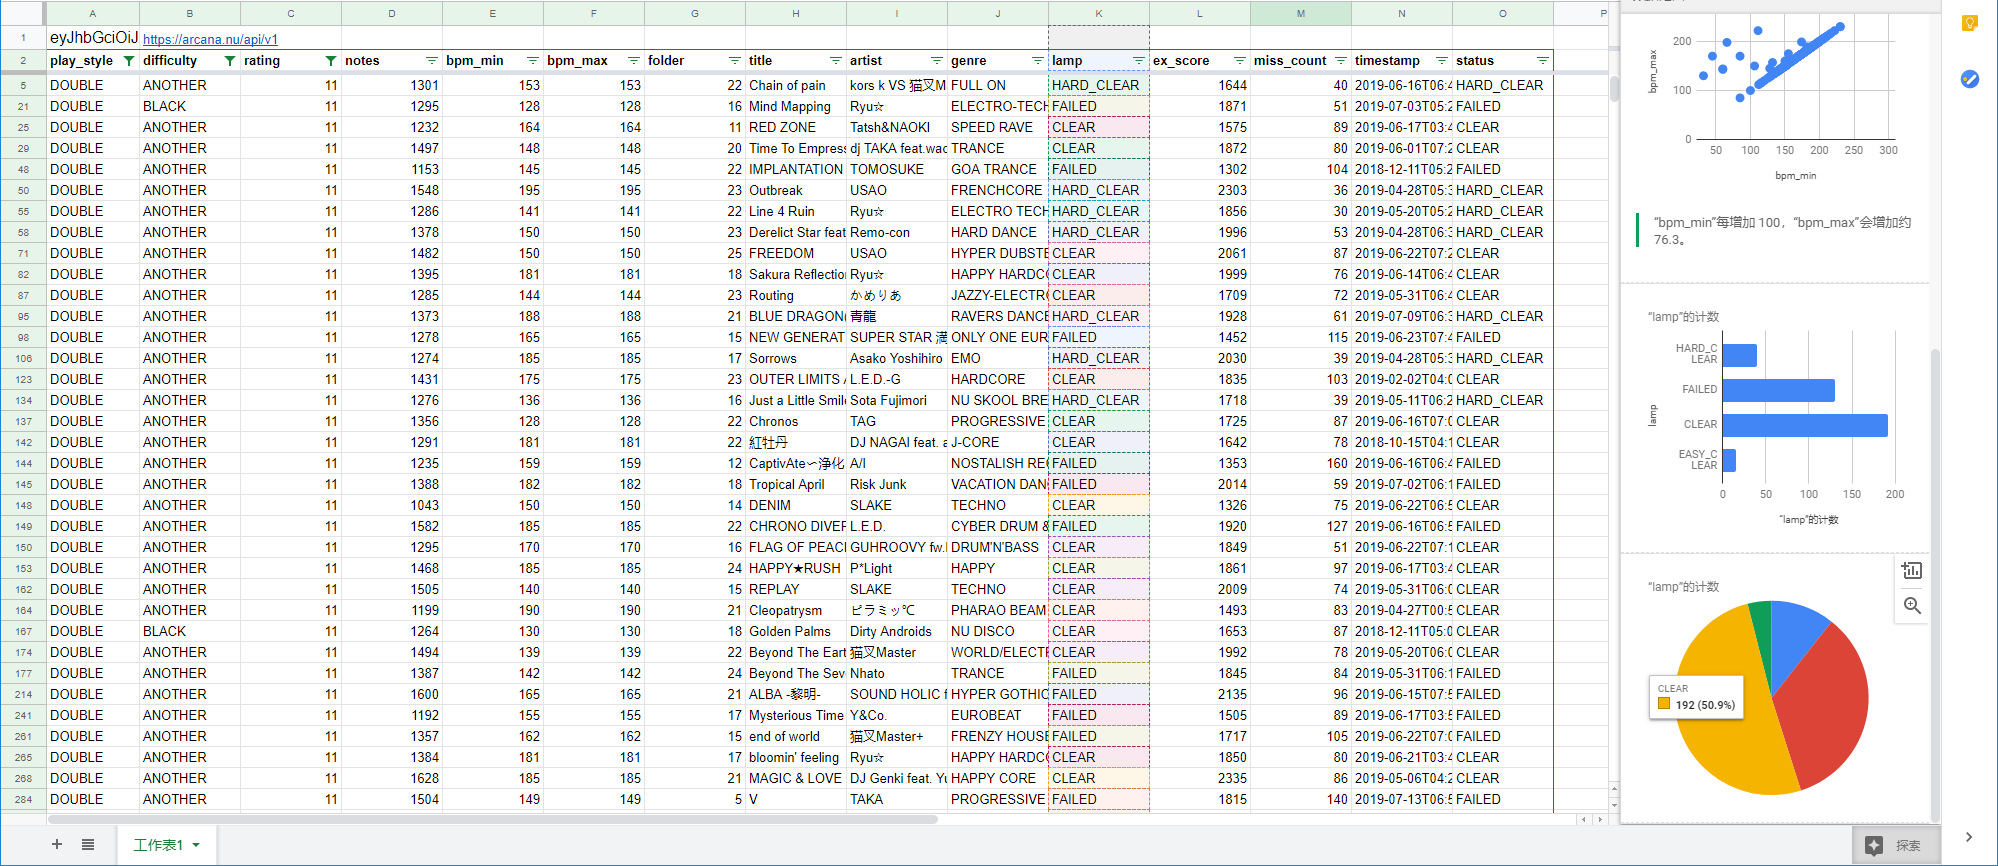Screen dimensions: 1998x866
Task: Select the 2335 ex_score cell
Action: (x=1199, y=778)
